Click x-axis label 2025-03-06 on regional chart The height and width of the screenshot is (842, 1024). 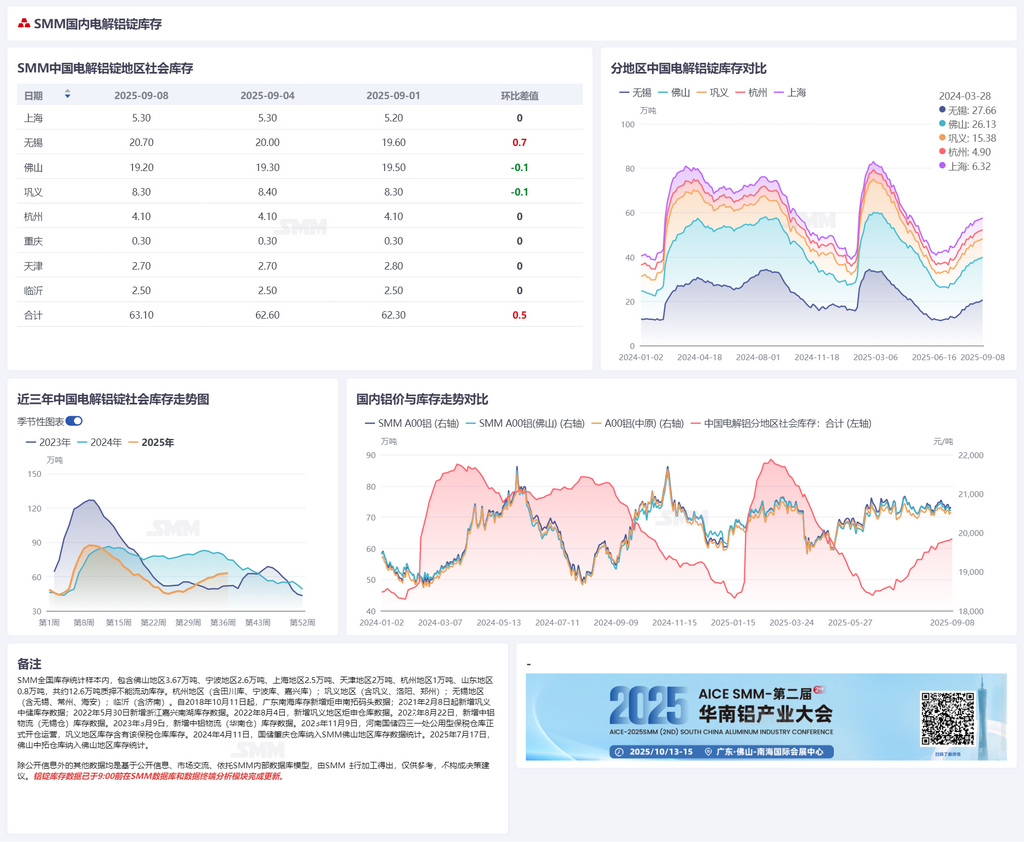pyautogui.click(x=875, y=357)
